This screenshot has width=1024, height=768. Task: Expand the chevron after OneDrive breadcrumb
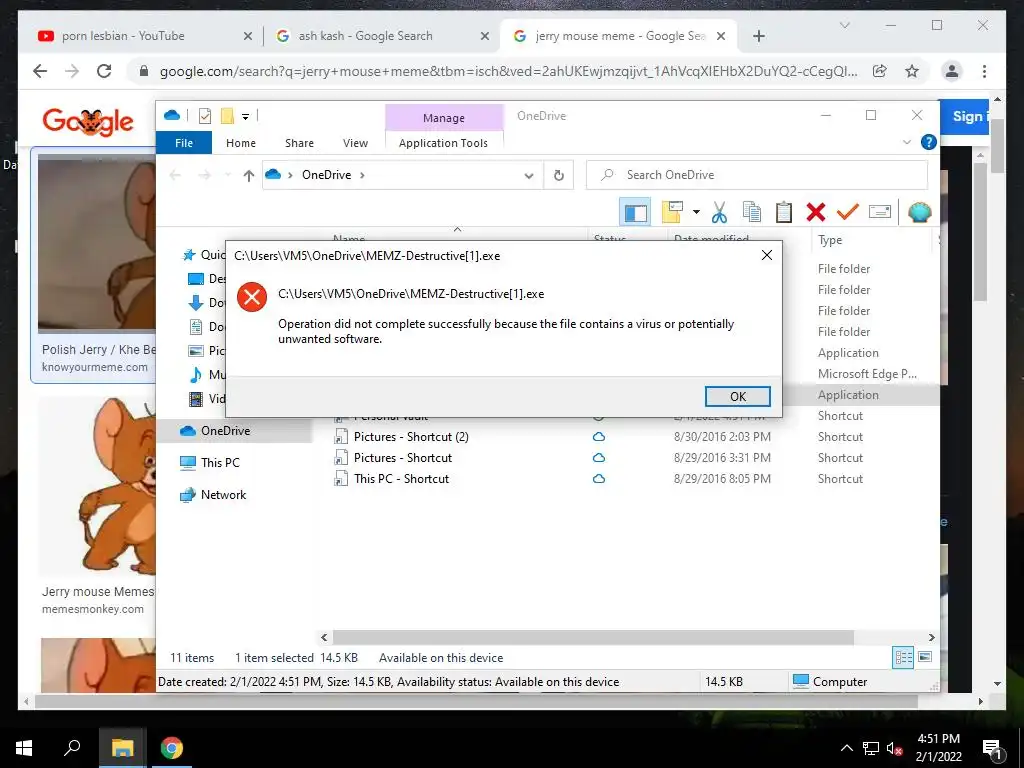pyautogui.click(x=362, y=175)
